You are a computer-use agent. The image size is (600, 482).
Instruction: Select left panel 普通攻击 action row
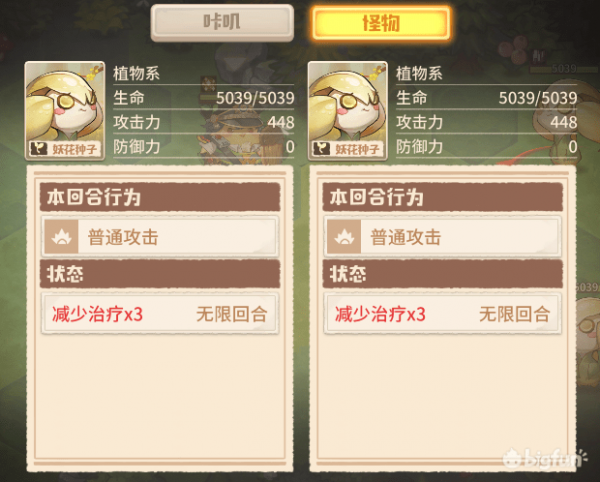(160, 237)
